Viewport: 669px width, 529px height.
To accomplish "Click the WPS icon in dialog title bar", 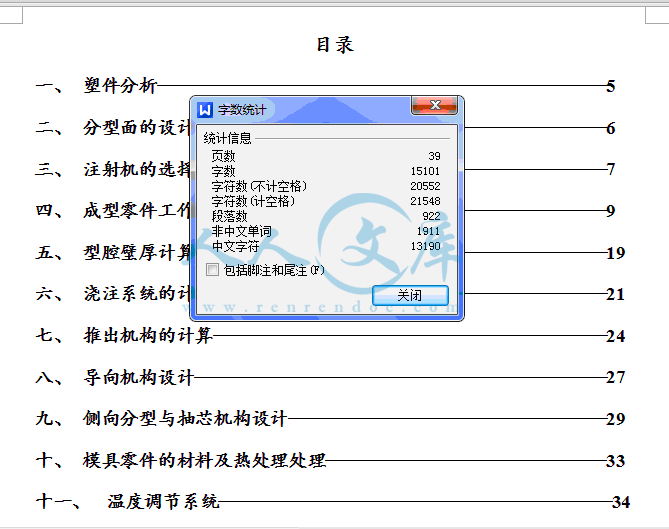I will 205,110.
